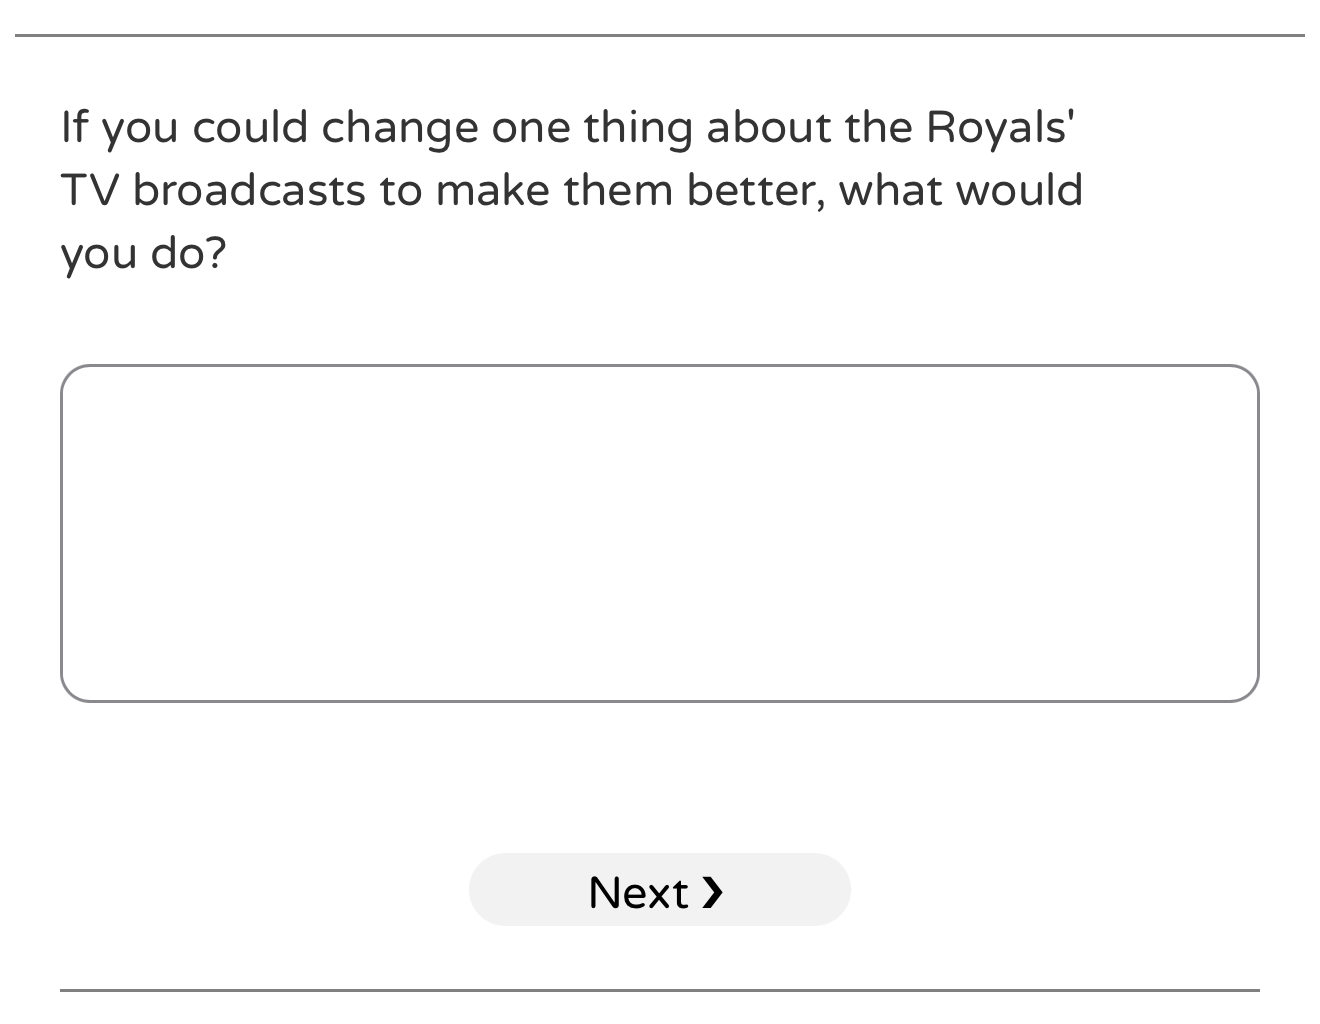Image resolution: width=1320 pixels, height=1024 pixels.
Task: Click the gray pill-shaped Next control
Action: point(659,890)
